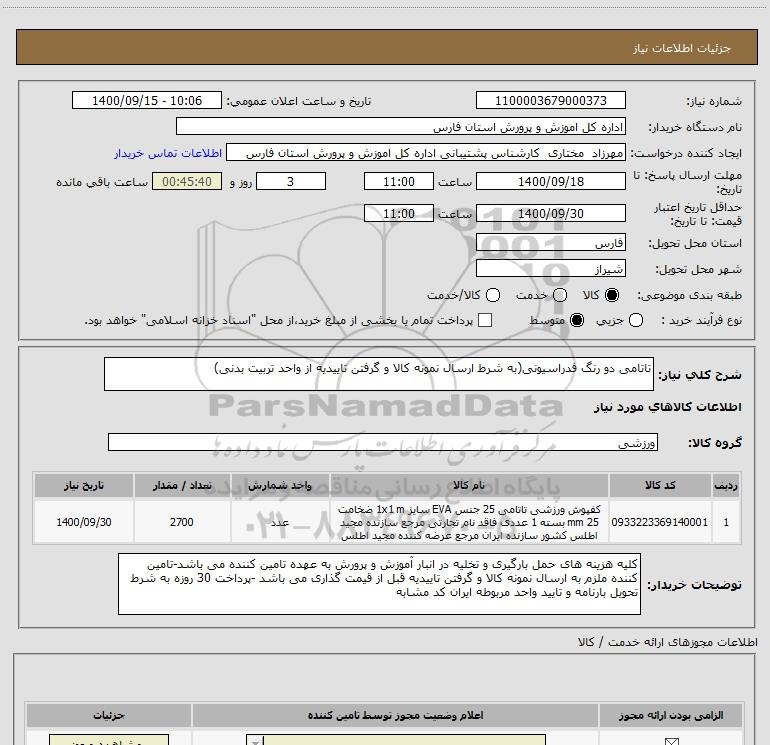770x745 pixels.
Task: Click the remaining days field showing 3
Action: (291, 181)
